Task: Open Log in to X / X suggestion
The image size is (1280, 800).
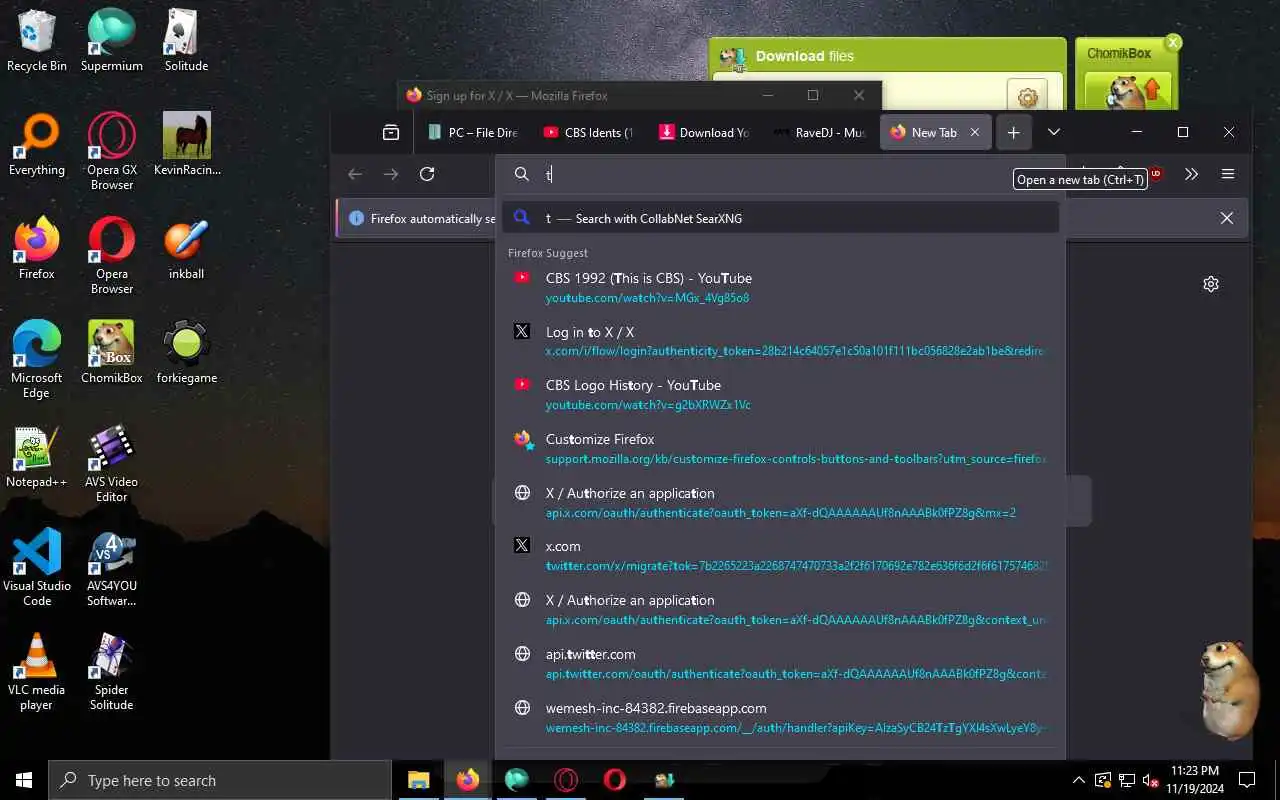Action: click(x=781, y=341)
